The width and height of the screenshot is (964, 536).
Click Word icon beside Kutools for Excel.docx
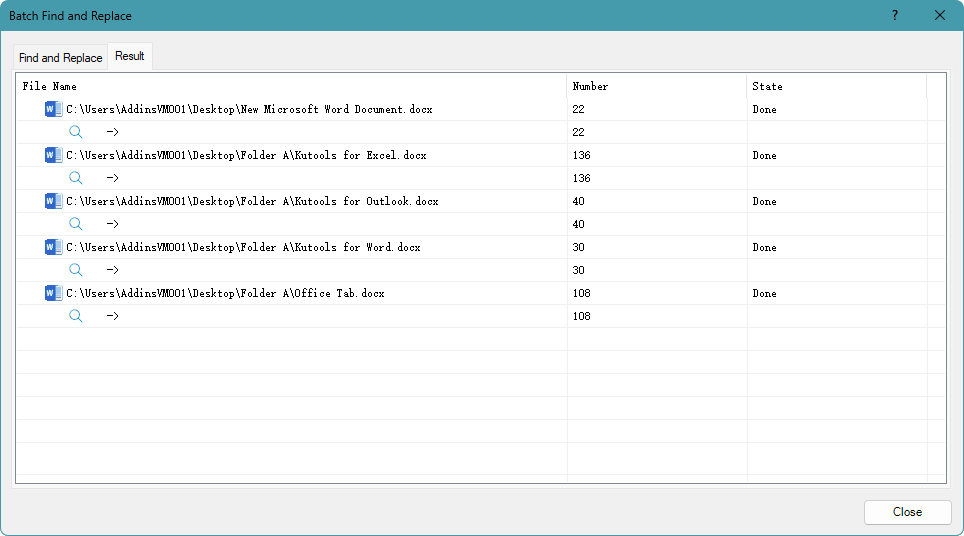coord(53,155)
